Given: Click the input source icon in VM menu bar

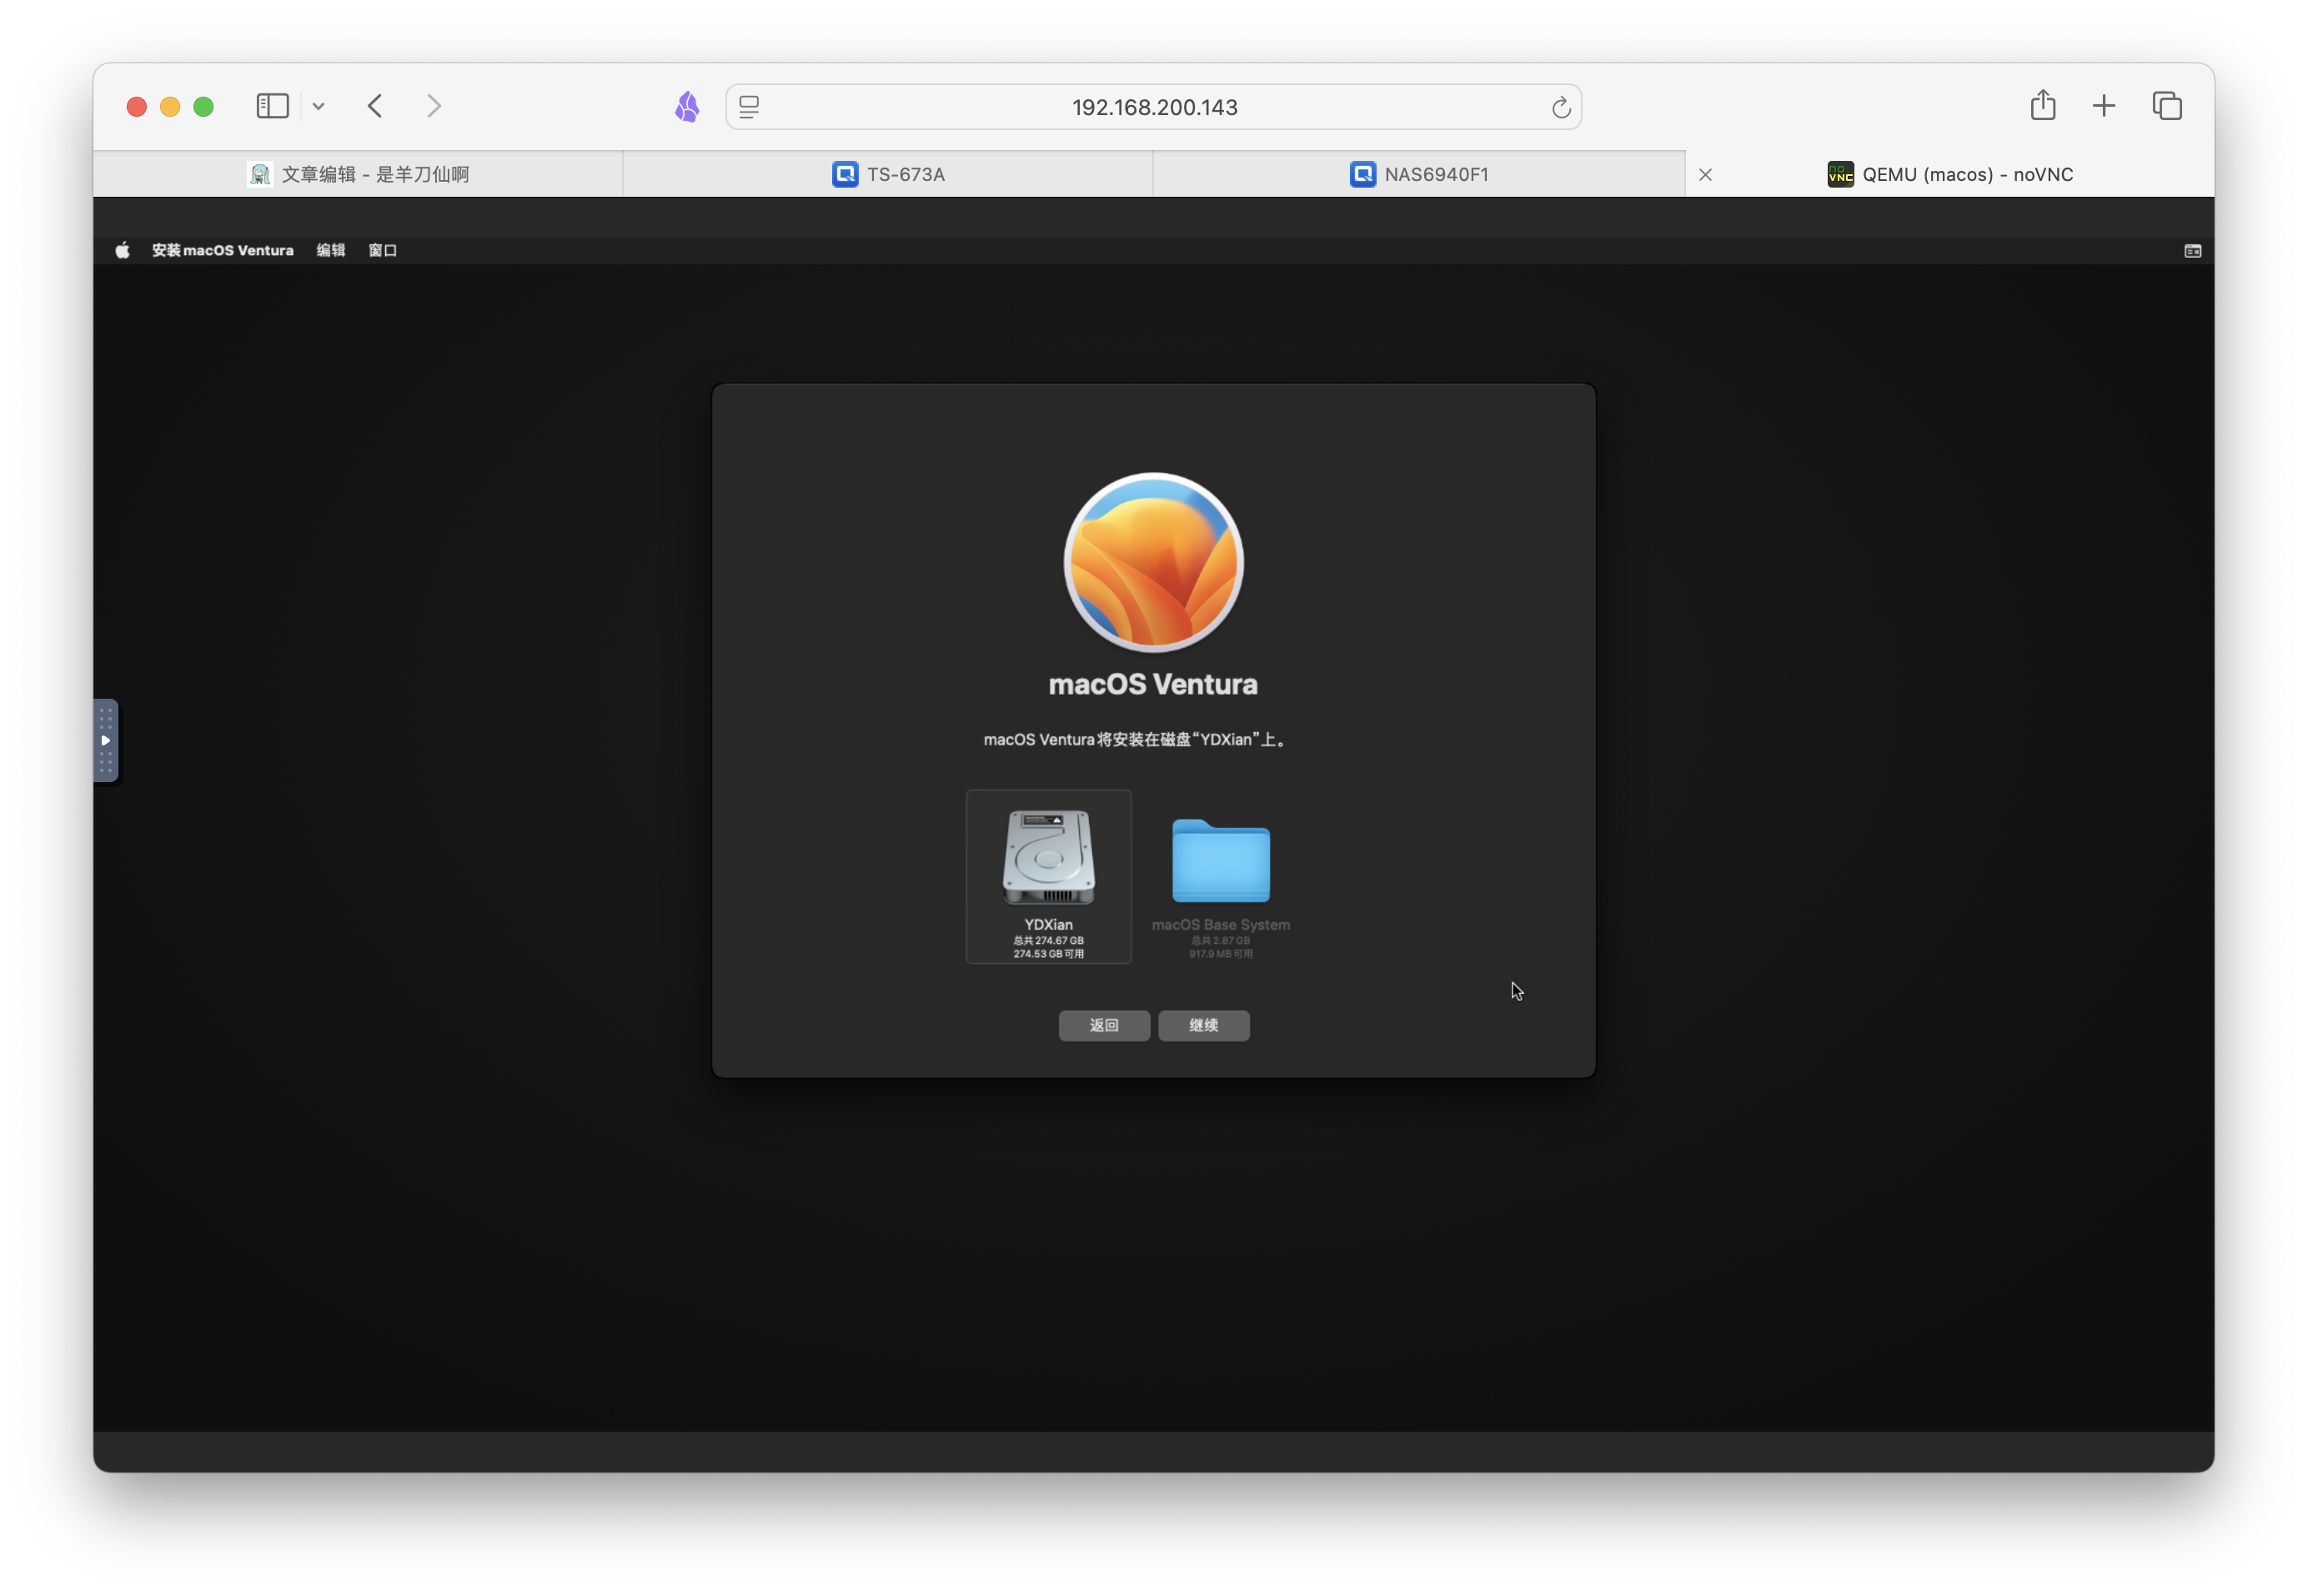Looking at the screenshot, I should click(2192, 251).
